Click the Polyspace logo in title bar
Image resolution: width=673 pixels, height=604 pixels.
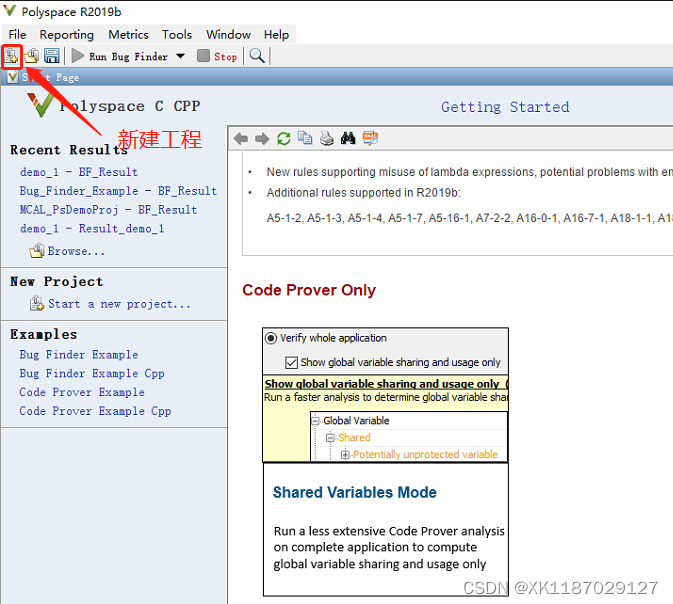click(9, 11)
